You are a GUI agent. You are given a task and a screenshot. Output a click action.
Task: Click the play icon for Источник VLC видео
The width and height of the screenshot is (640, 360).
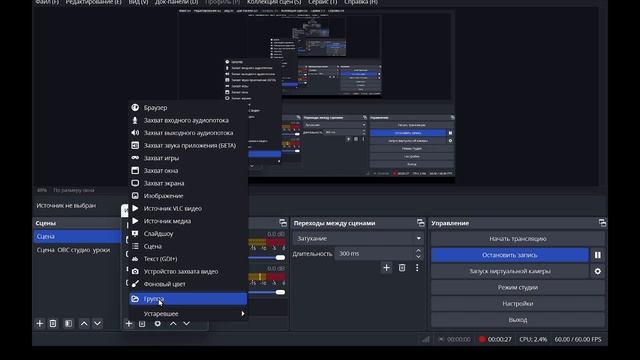(x=135, y=208)
